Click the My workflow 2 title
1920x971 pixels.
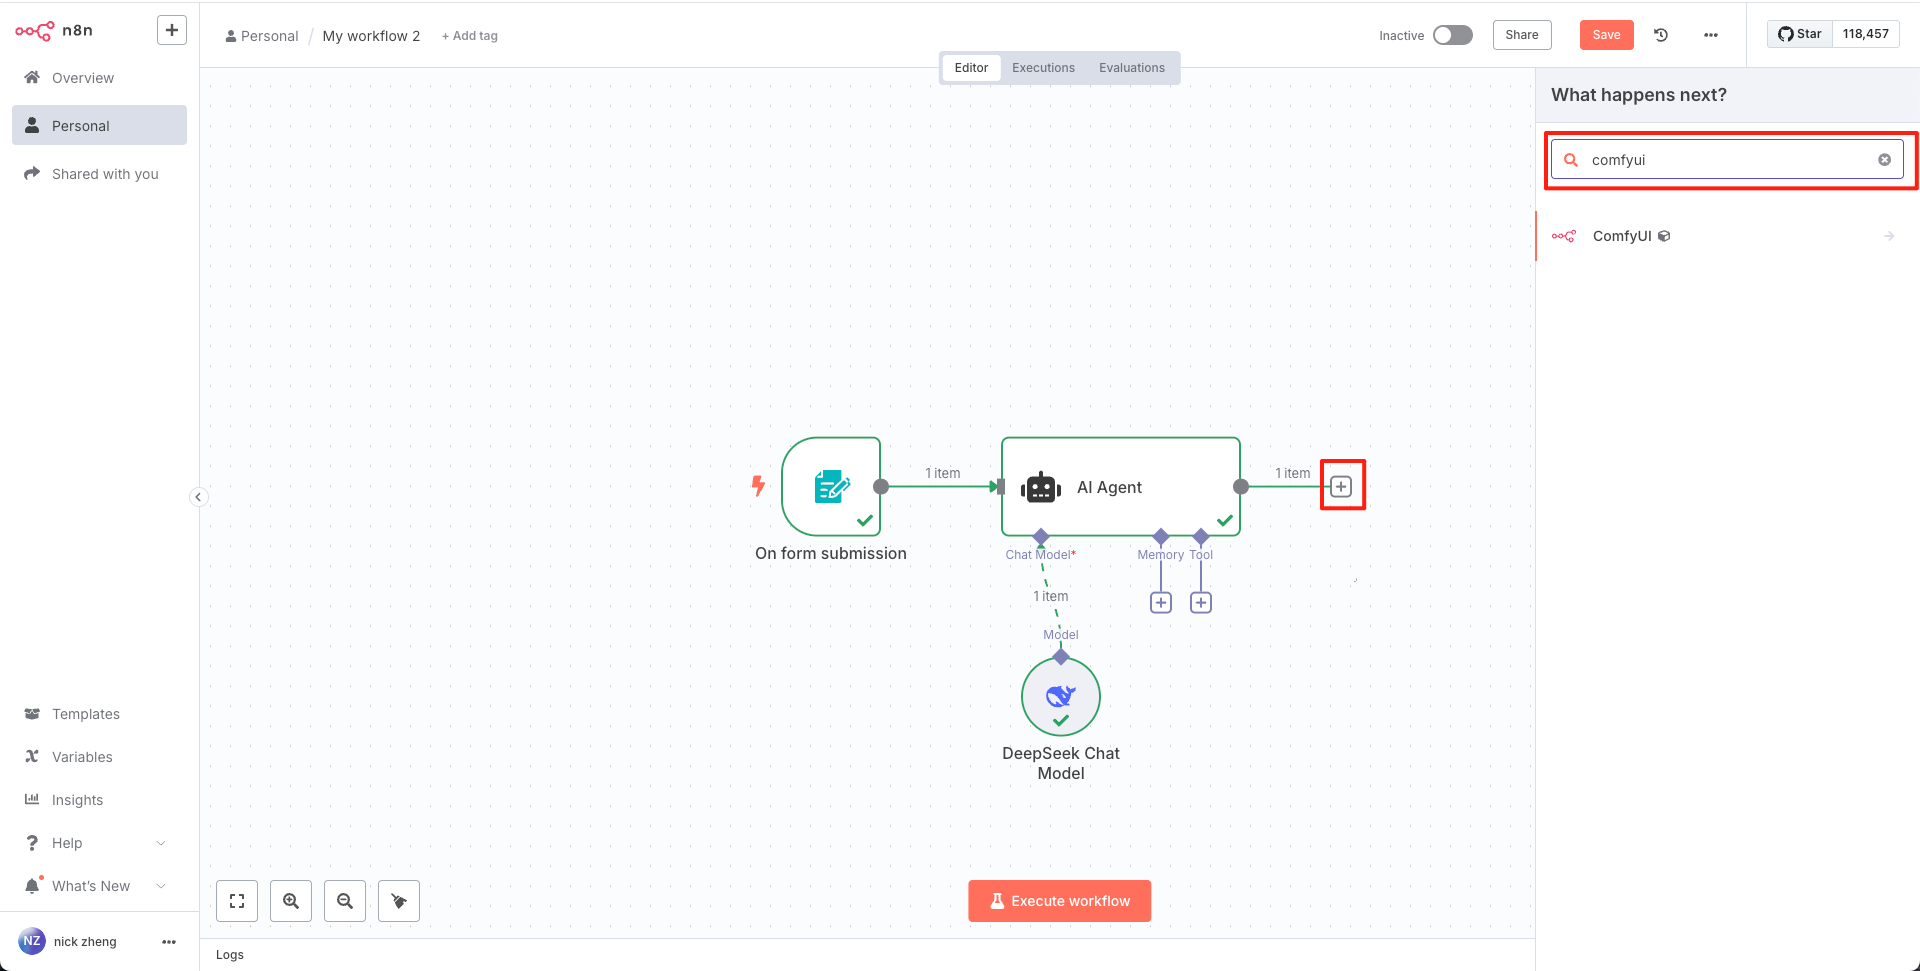point(371,36)
